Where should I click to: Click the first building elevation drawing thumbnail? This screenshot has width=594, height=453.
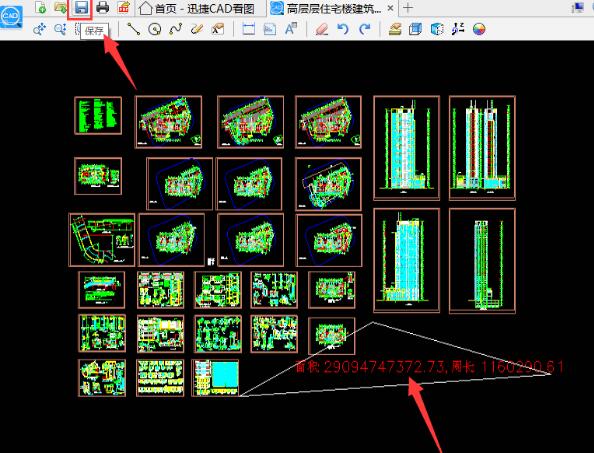(x=406, y=148)
